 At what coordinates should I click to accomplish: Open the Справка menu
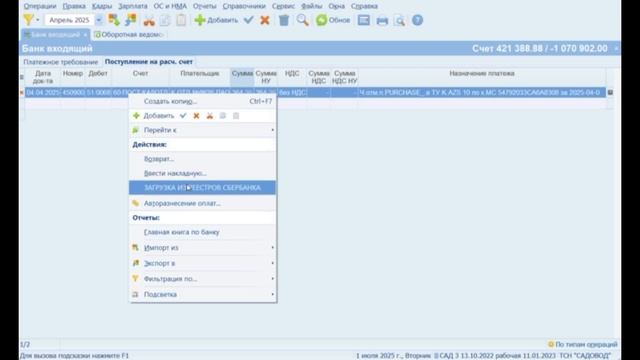tap(364, 6)
